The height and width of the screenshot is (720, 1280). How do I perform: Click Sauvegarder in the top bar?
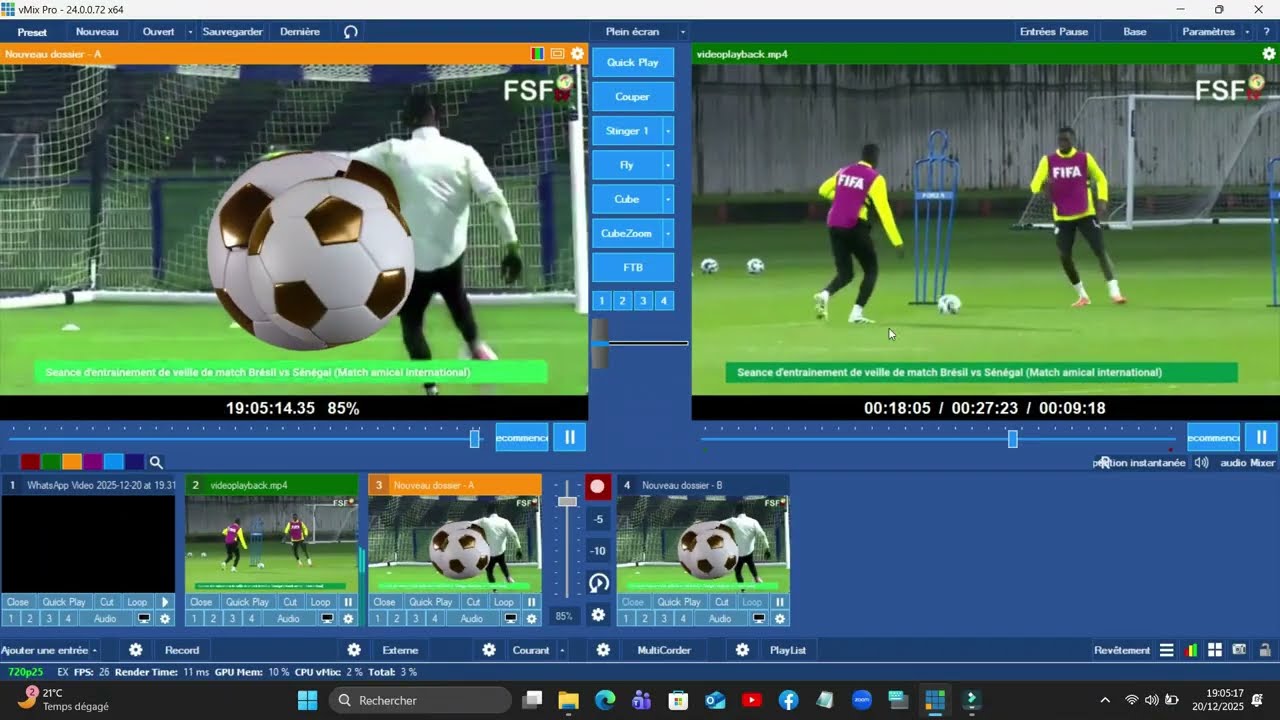tap(232, 32)
